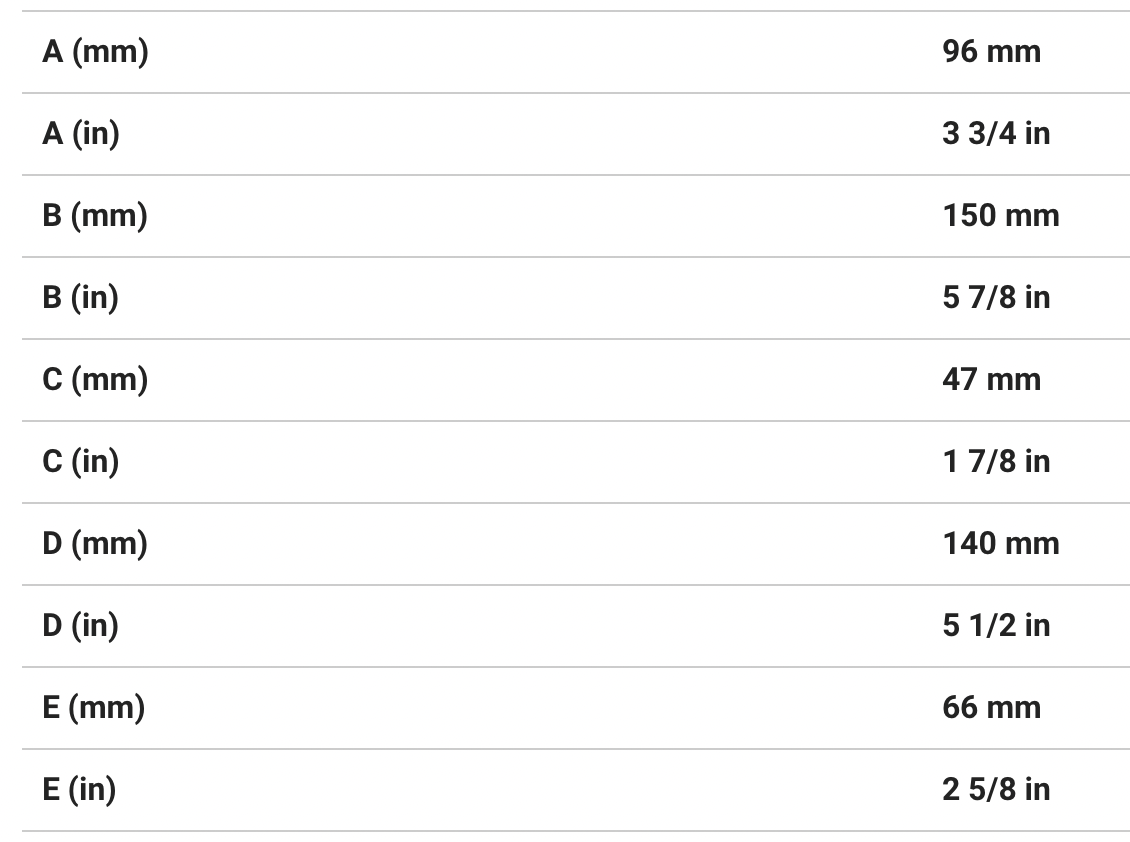Viewport: 1130px width, 842px height.
Task: Click the B (mm) row label
Action: tap(95, 215)
